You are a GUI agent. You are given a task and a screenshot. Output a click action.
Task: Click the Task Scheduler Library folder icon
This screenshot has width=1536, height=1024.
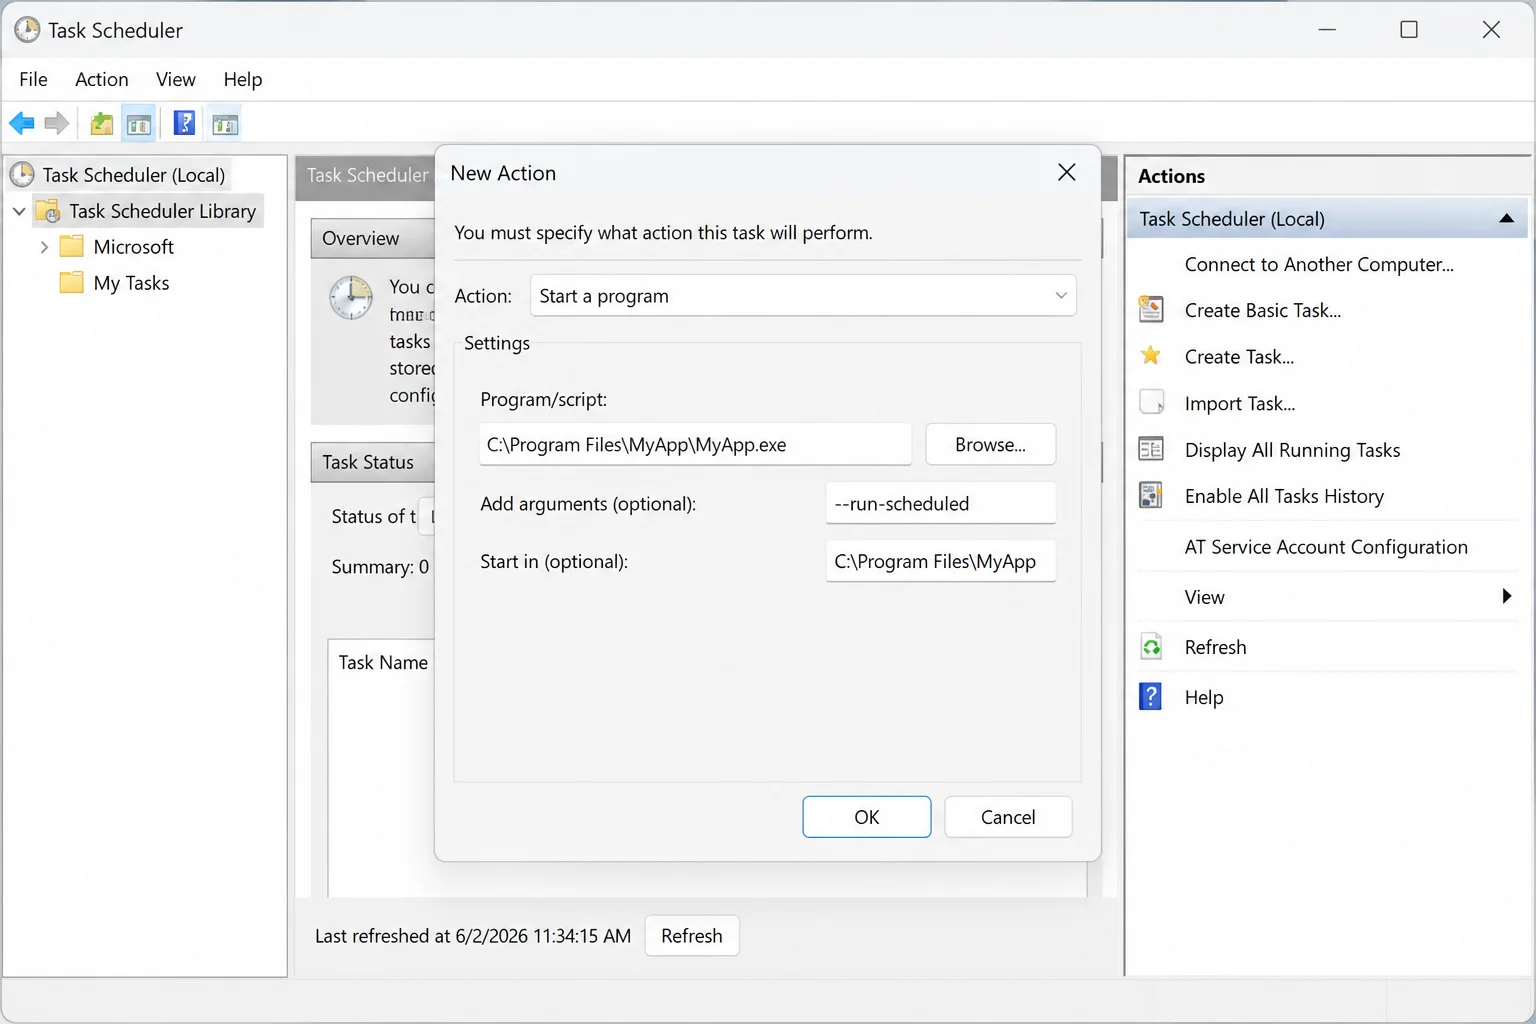pos(48,211)
